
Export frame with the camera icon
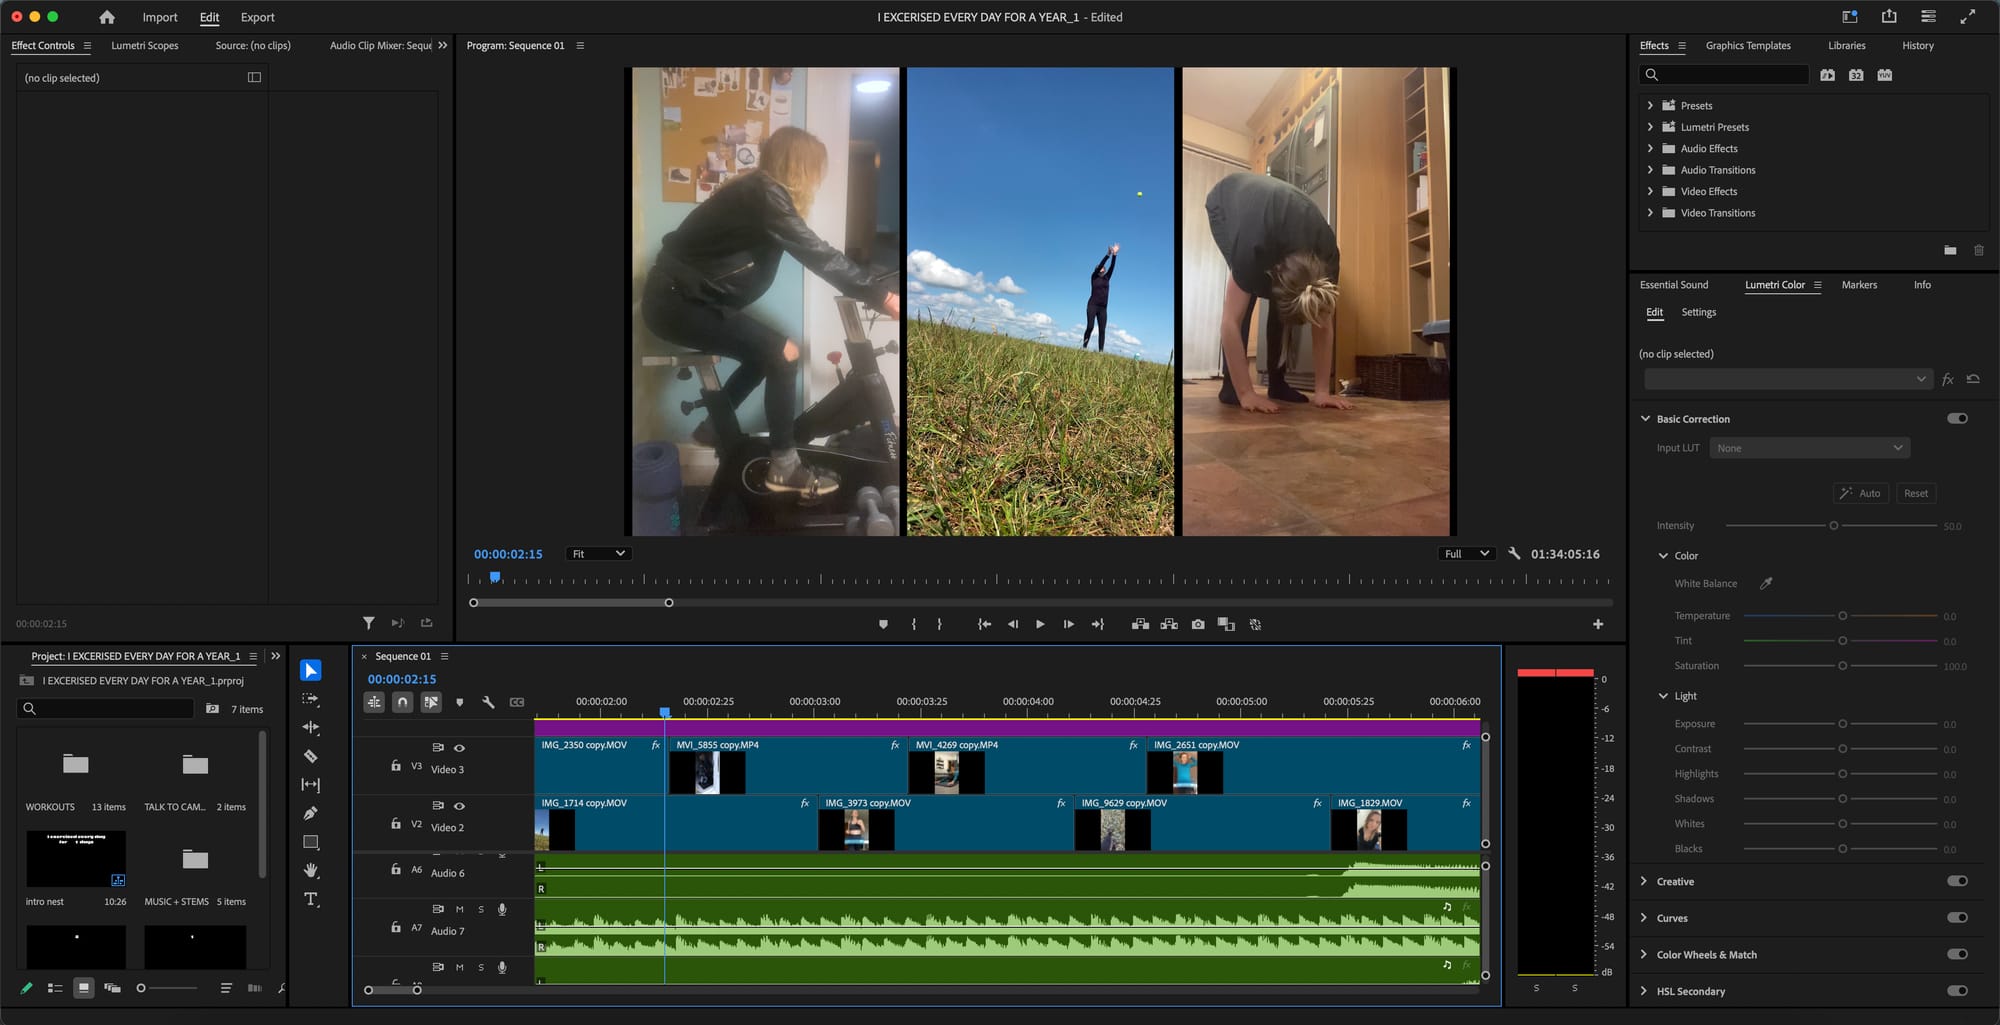click(x=1198, y=624)
